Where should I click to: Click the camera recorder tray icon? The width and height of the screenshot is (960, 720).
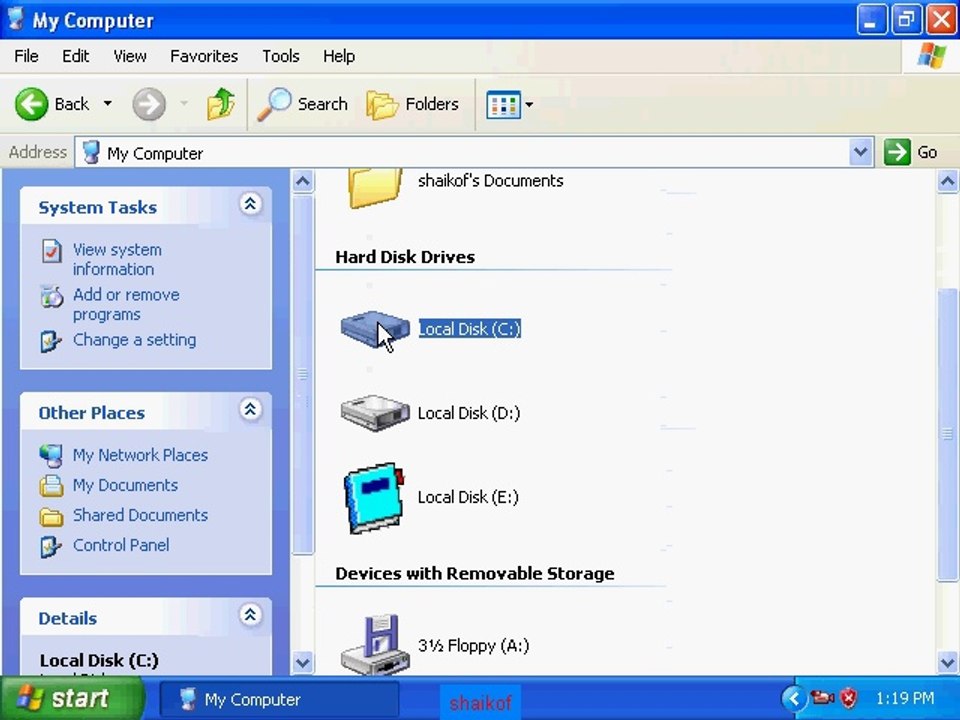(823, 697)
